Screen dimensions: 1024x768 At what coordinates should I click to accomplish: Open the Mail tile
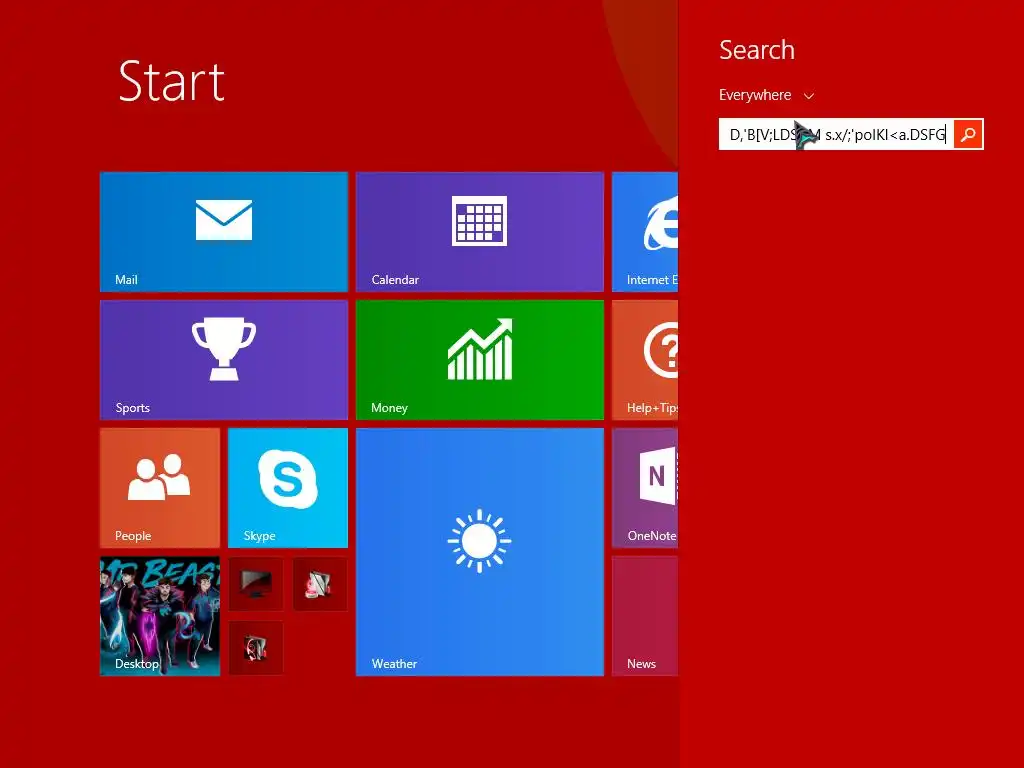click(x=223, y=232)
